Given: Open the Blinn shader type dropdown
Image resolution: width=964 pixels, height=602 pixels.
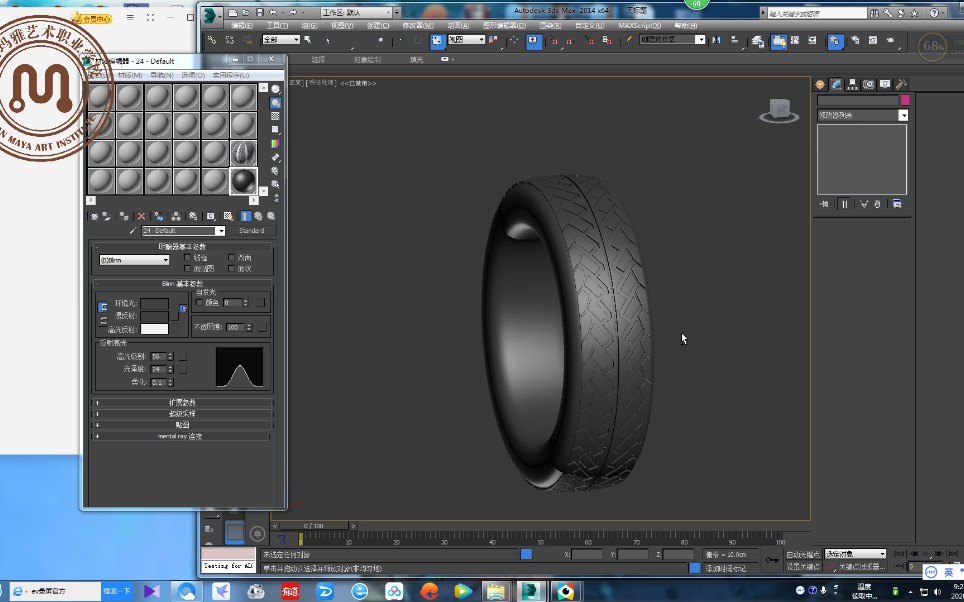Looking at the screenshot, I should [x=134, y=259].
